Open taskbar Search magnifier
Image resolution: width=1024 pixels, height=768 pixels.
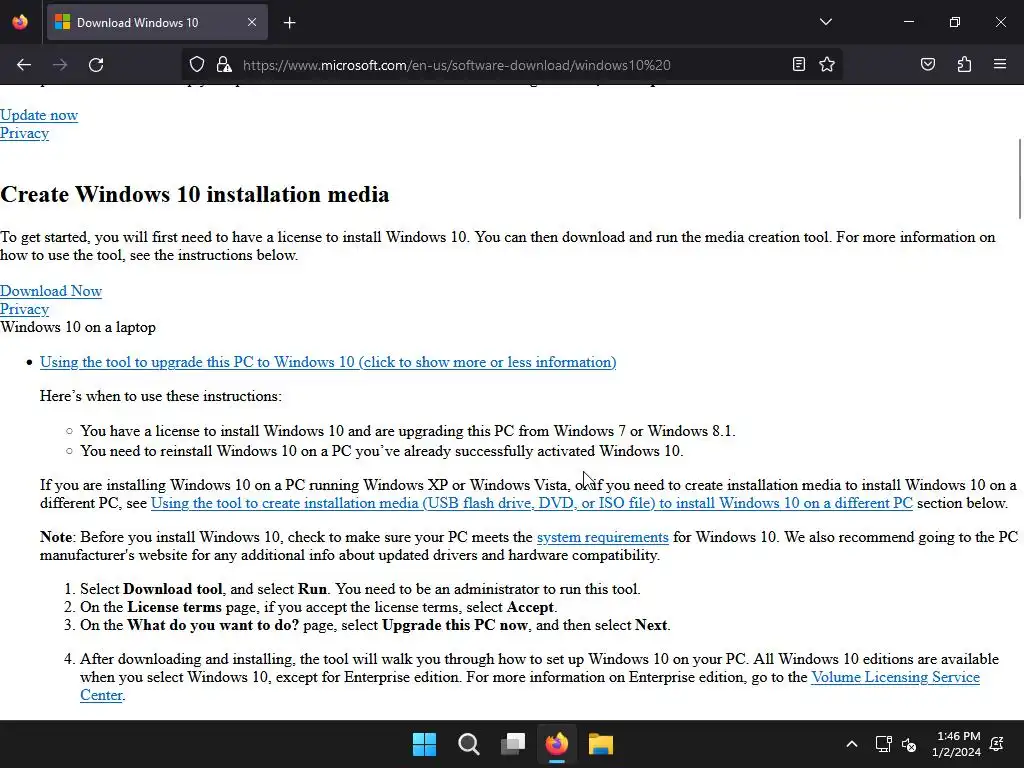(x=469, y=744)
